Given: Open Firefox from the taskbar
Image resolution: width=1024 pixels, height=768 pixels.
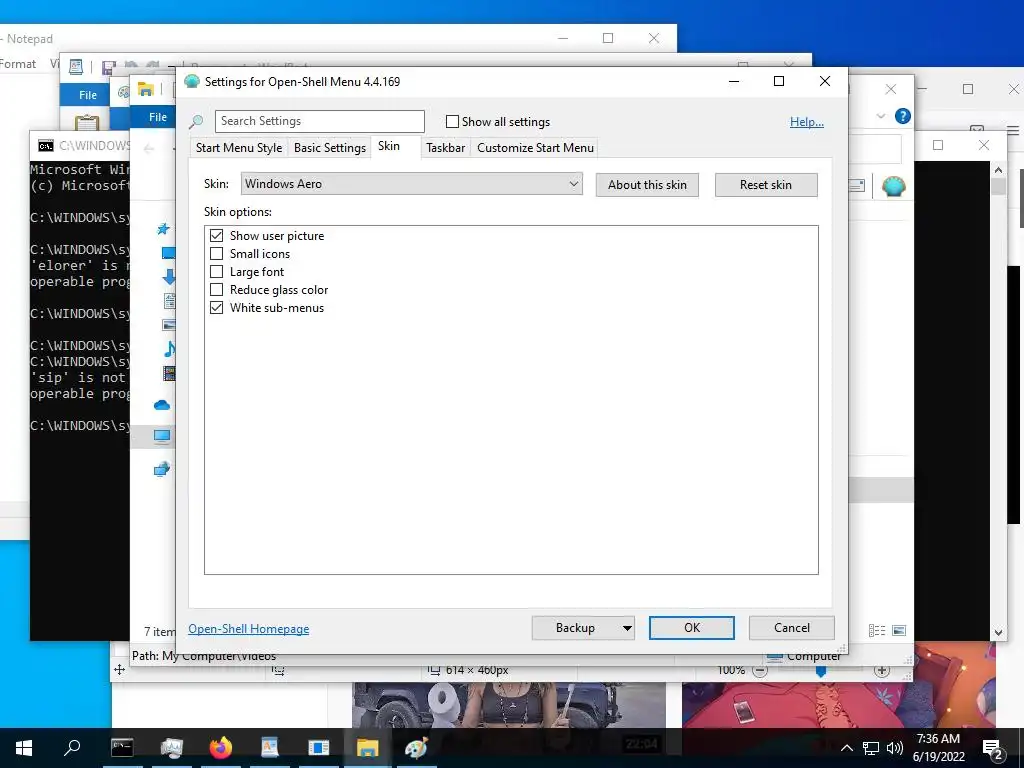Looking at the screenshot, I should click(x=221, y=748).
